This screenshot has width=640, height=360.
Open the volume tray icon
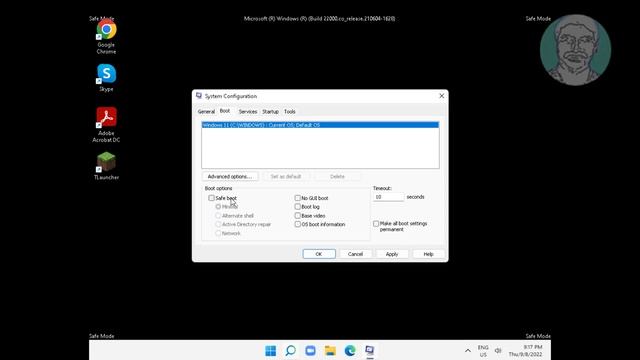pos(498,351)
